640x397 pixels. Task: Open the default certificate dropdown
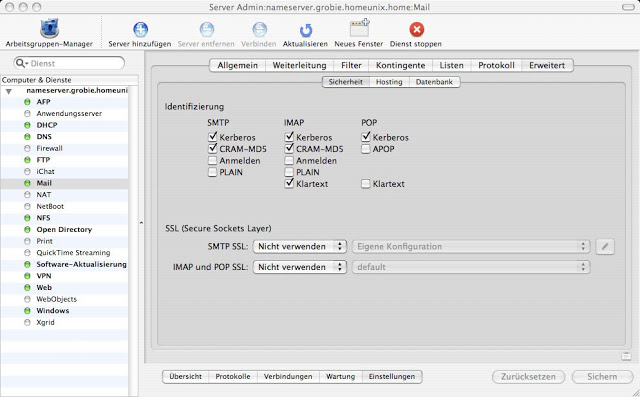pyautogui.click(x=471, y=267)
